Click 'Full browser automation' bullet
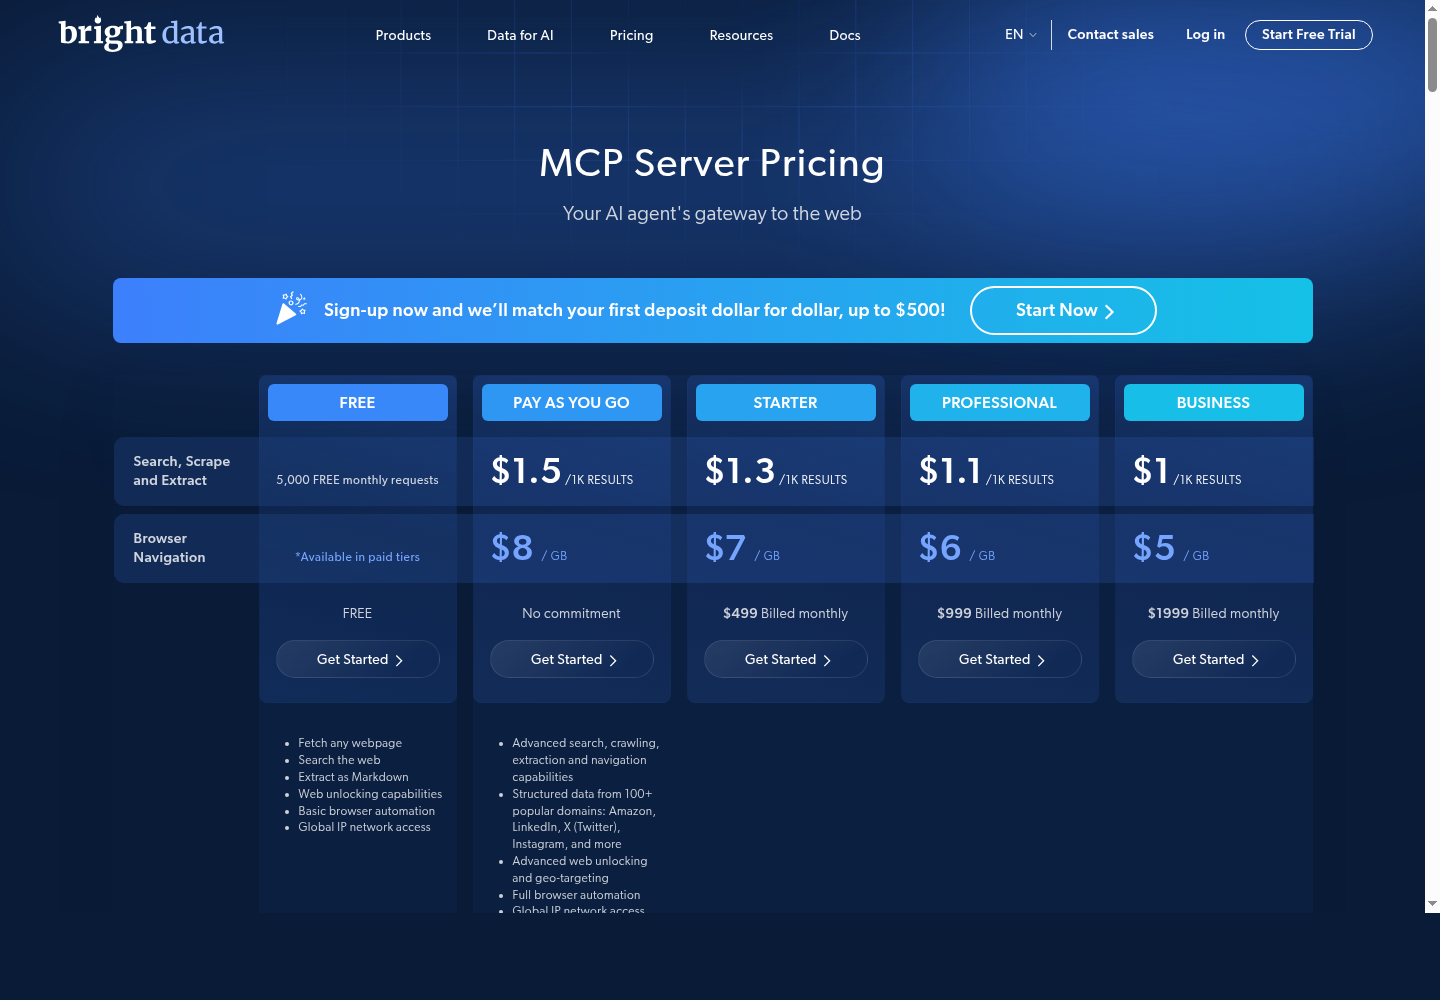 click(x=576, y=895)
